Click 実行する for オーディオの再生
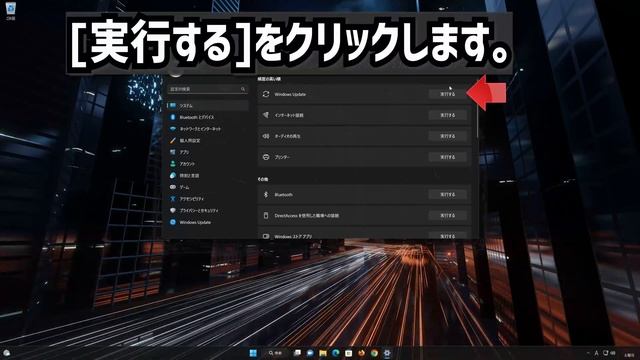The image size is (640, 360). 447,136
